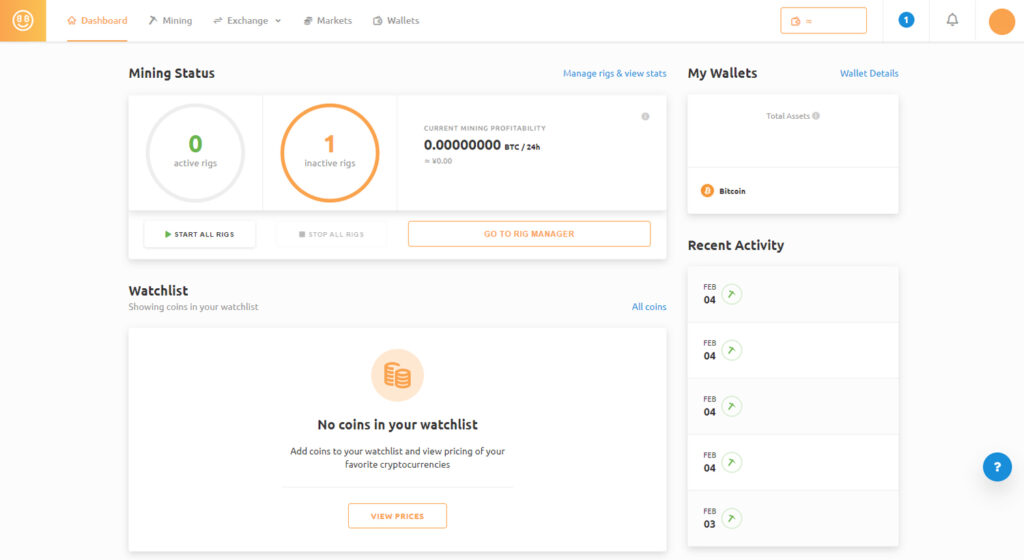The width and height of the screenshot is (1024, 560).
Task: Open the Mining tab
Action: 170,21
